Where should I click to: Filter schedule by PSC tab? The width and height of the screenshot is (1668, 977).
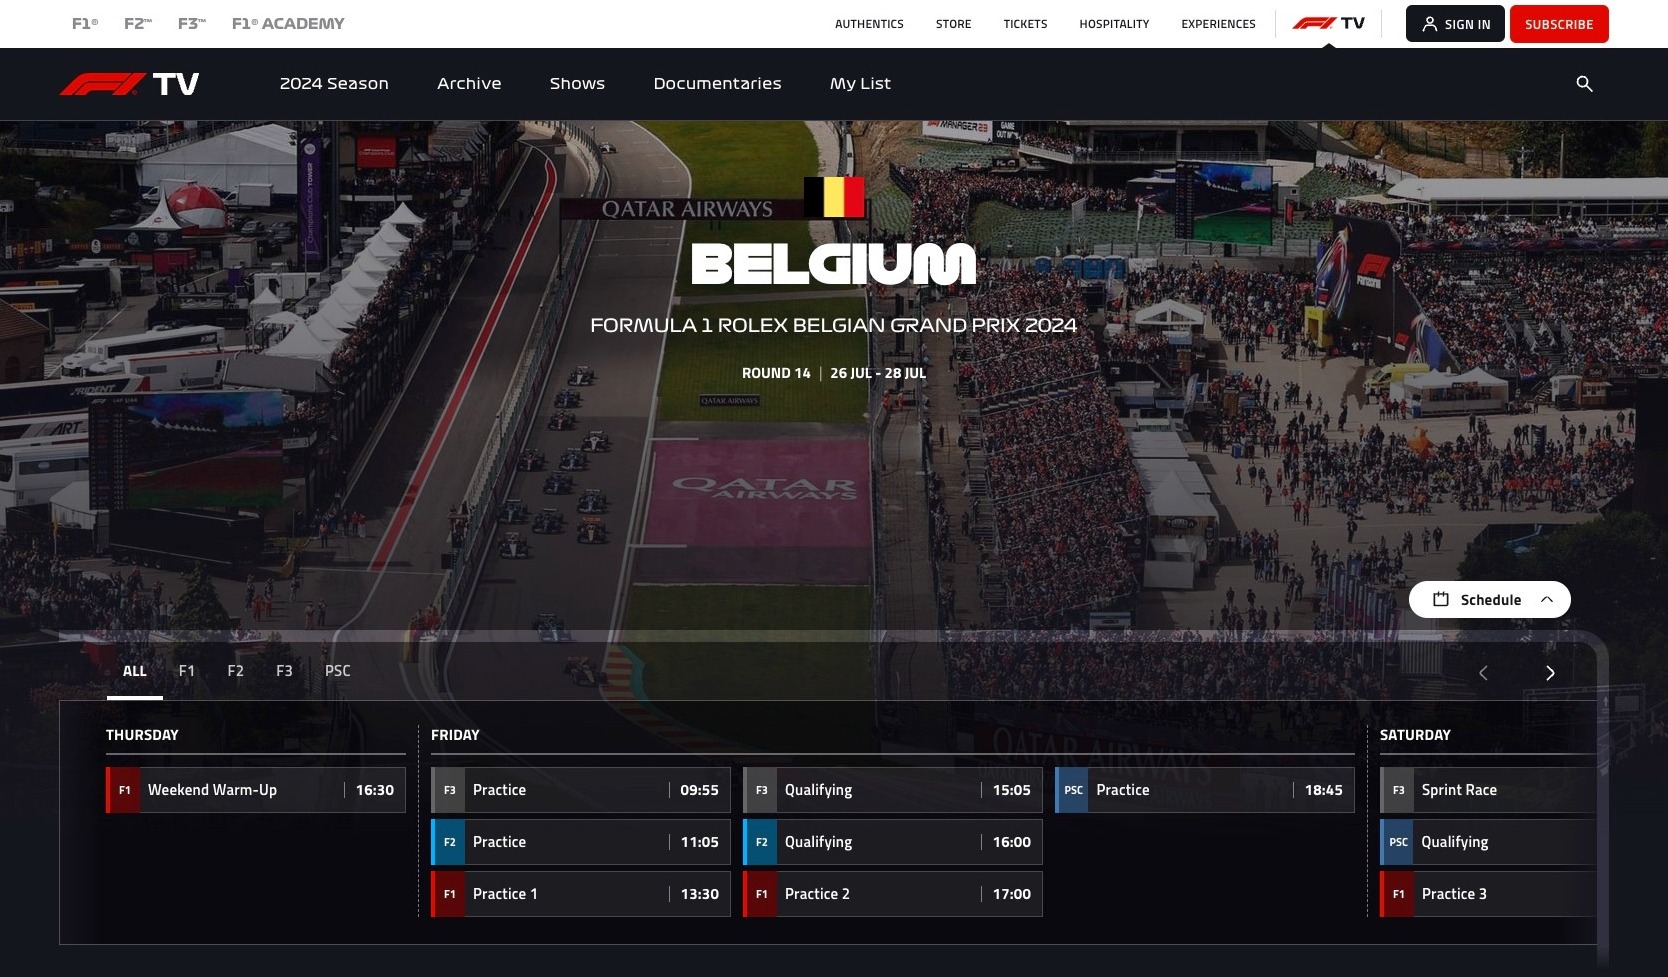pos(338,671)
